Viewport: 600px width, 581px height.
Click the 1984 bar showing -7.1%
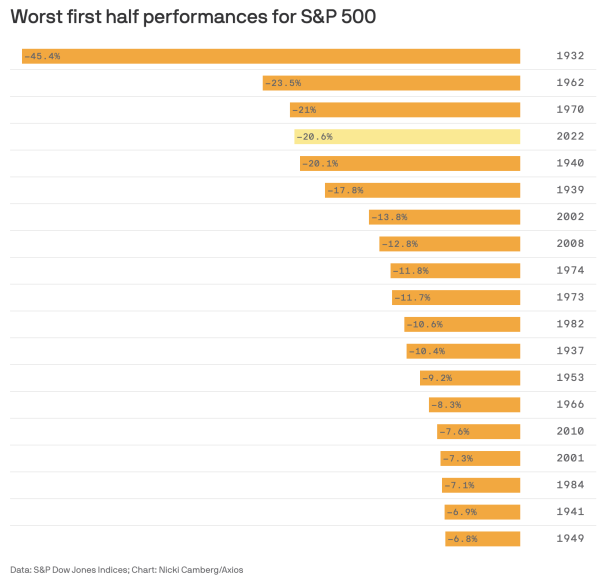tap(481, 485)
